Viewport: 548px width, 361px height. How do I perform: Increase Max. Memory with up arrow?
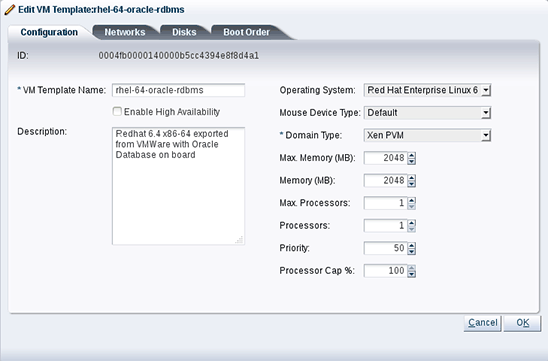point(412,155)
